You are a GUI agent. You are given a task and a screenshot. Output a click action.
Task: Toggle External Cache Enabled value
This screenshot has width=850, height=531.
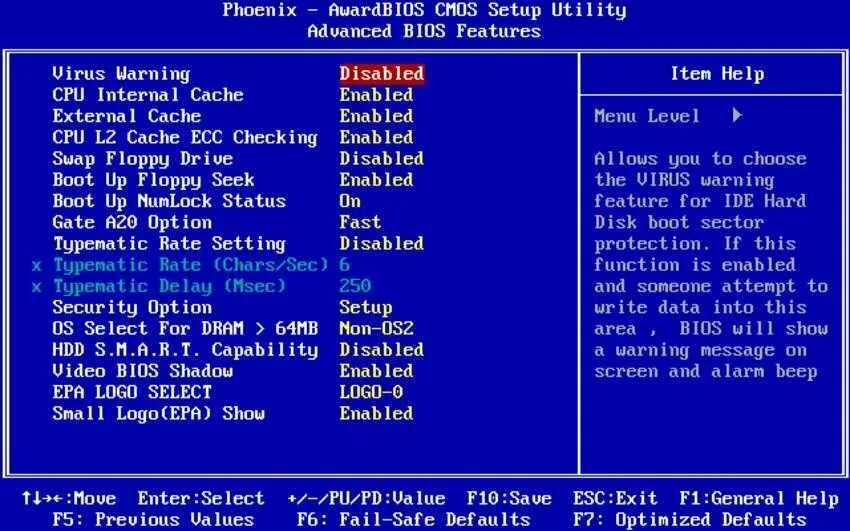coord(376,116)
